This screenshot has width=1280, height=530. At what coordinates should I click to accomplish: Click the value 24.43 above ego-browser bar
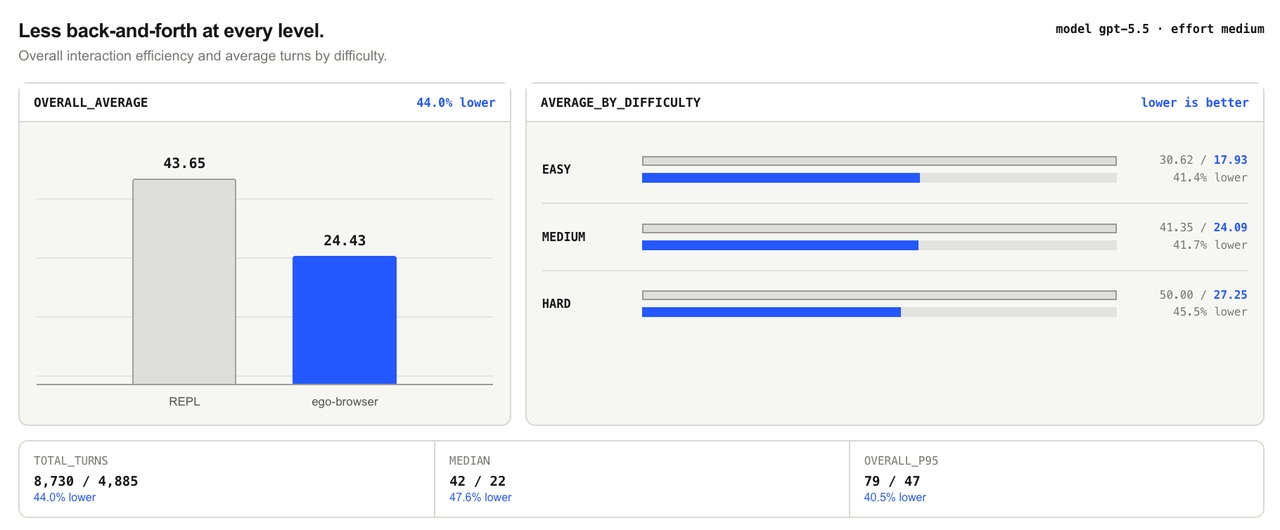pos(344,240)
